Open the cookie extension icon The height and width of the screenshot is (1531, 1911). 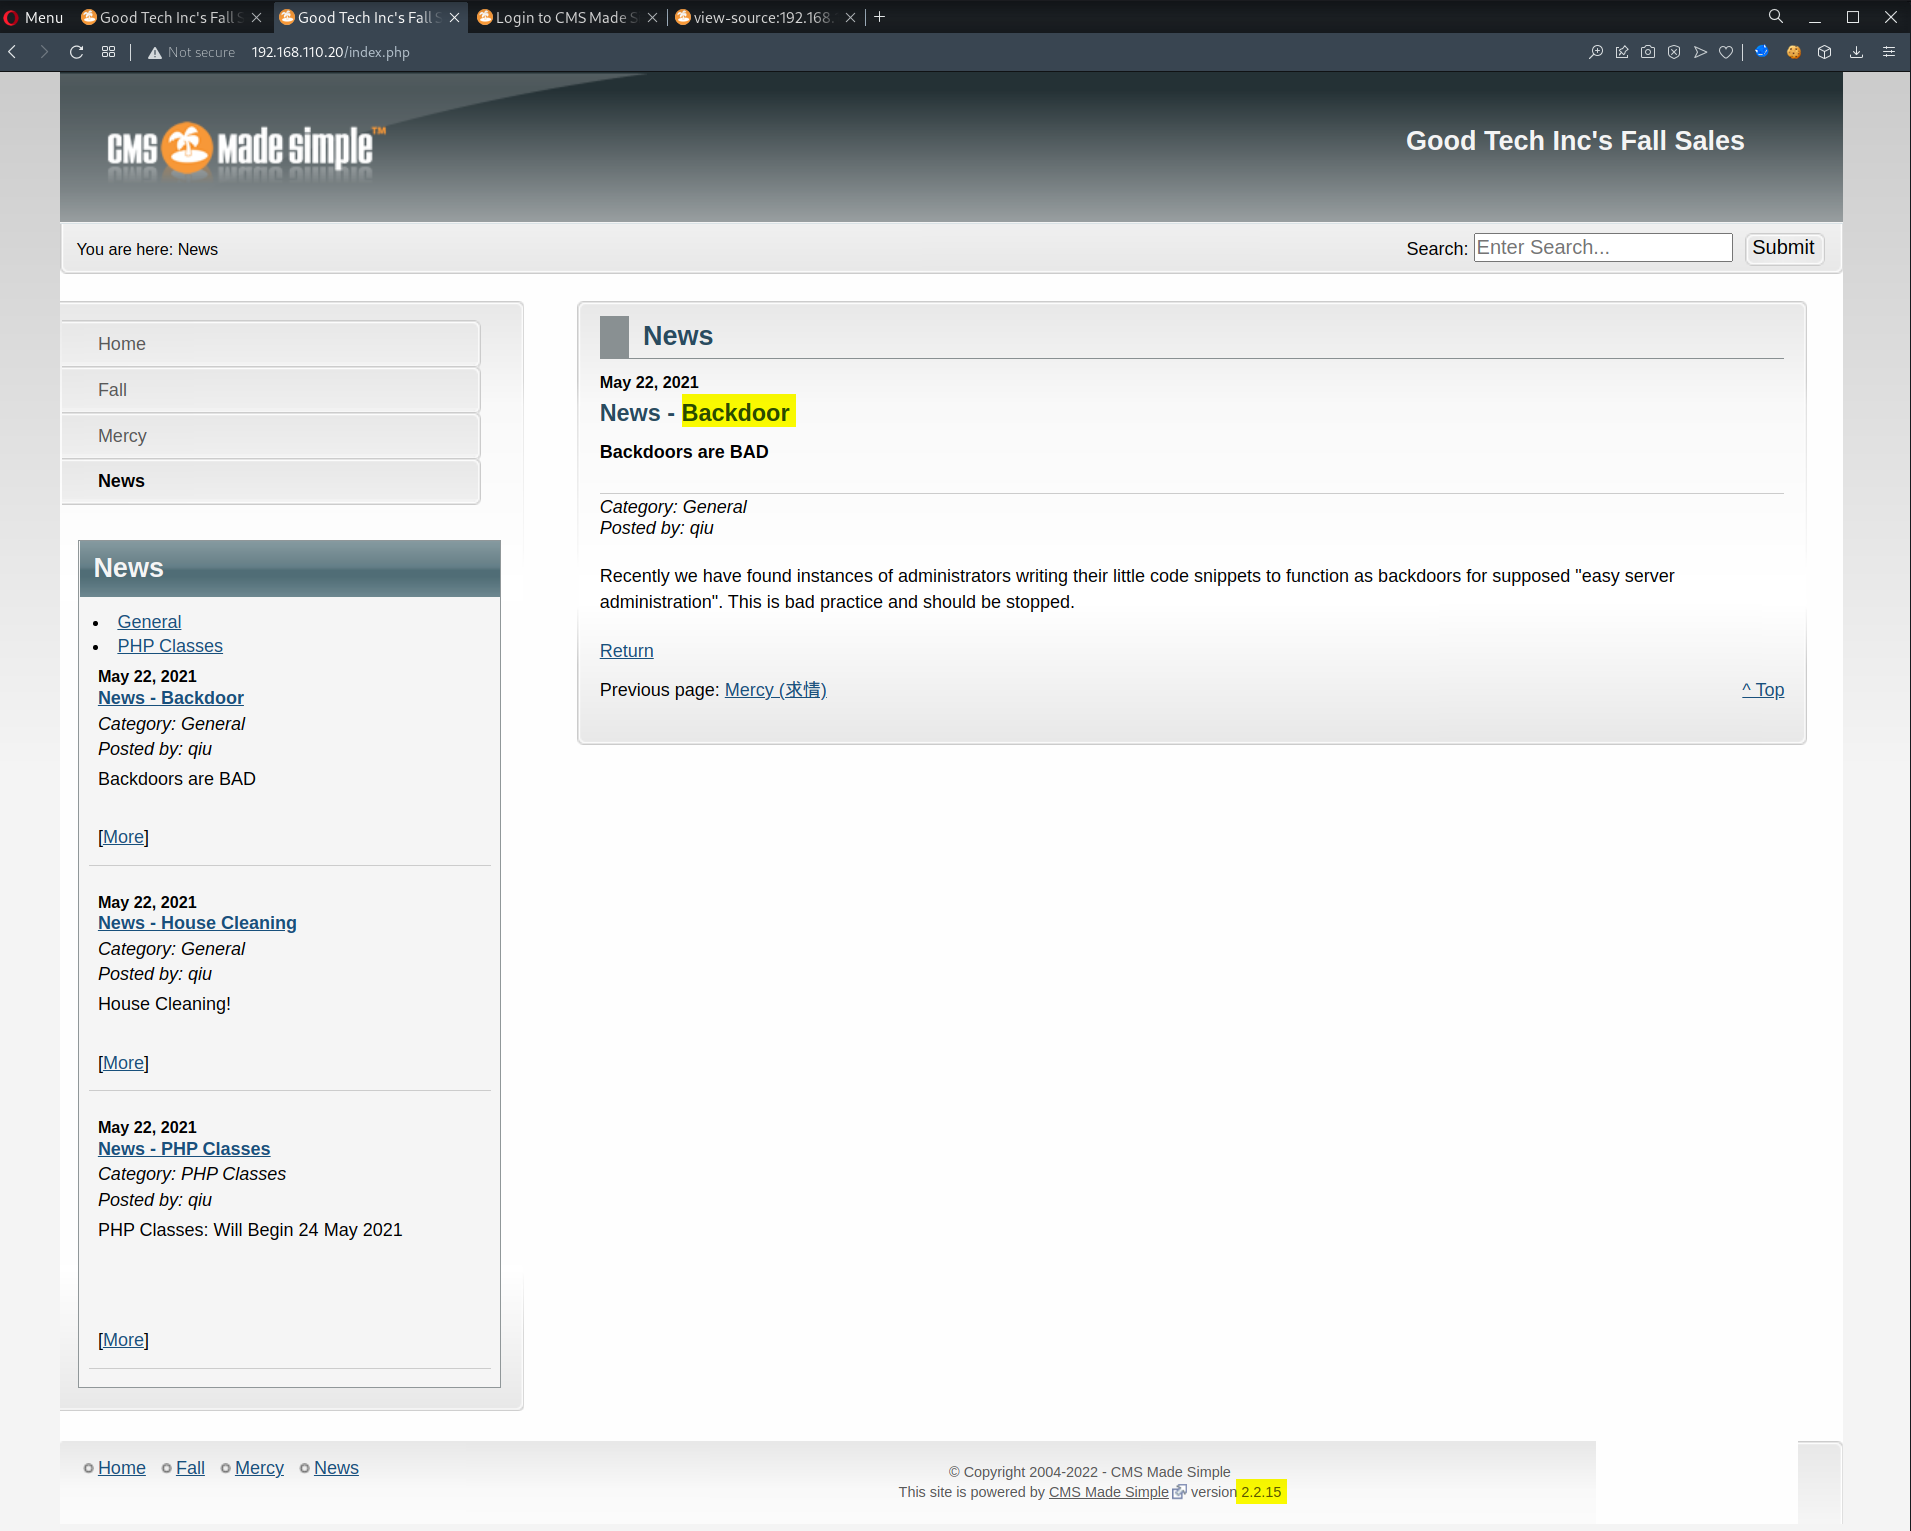pos(1794,52)
